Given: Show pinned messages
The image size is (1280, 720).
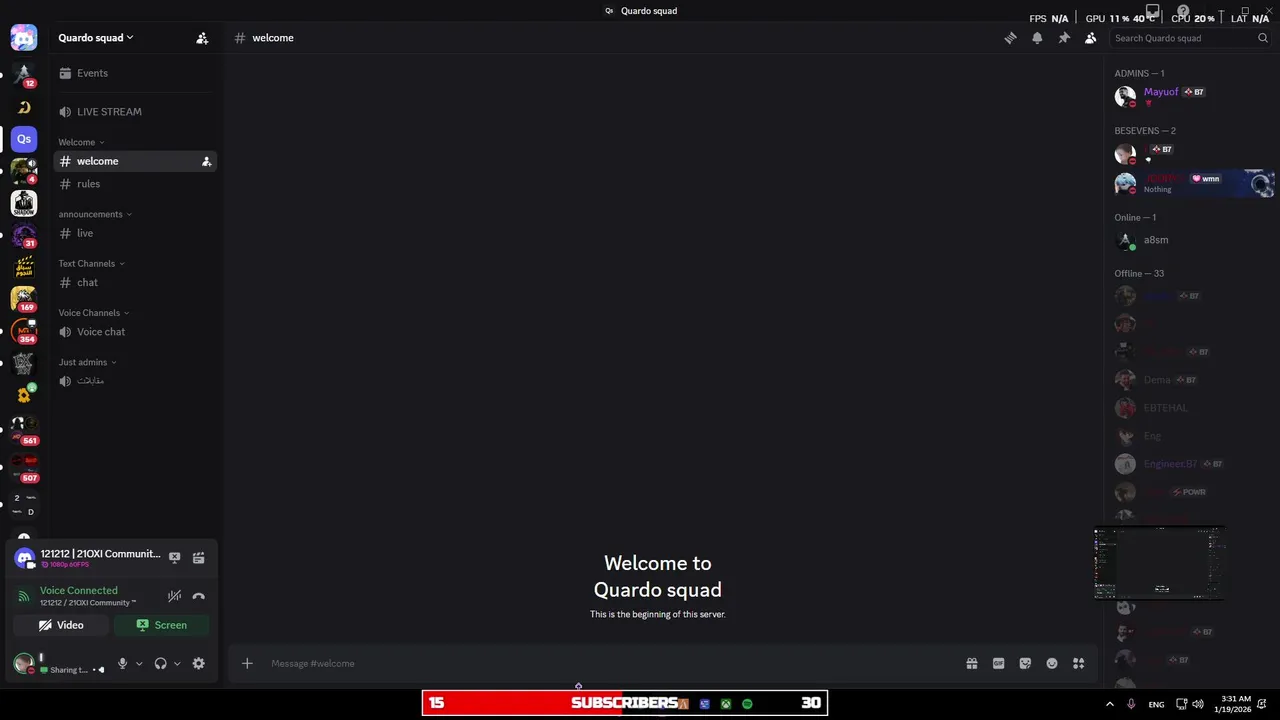Looking at the screenshot, I should pos(1064,38).
